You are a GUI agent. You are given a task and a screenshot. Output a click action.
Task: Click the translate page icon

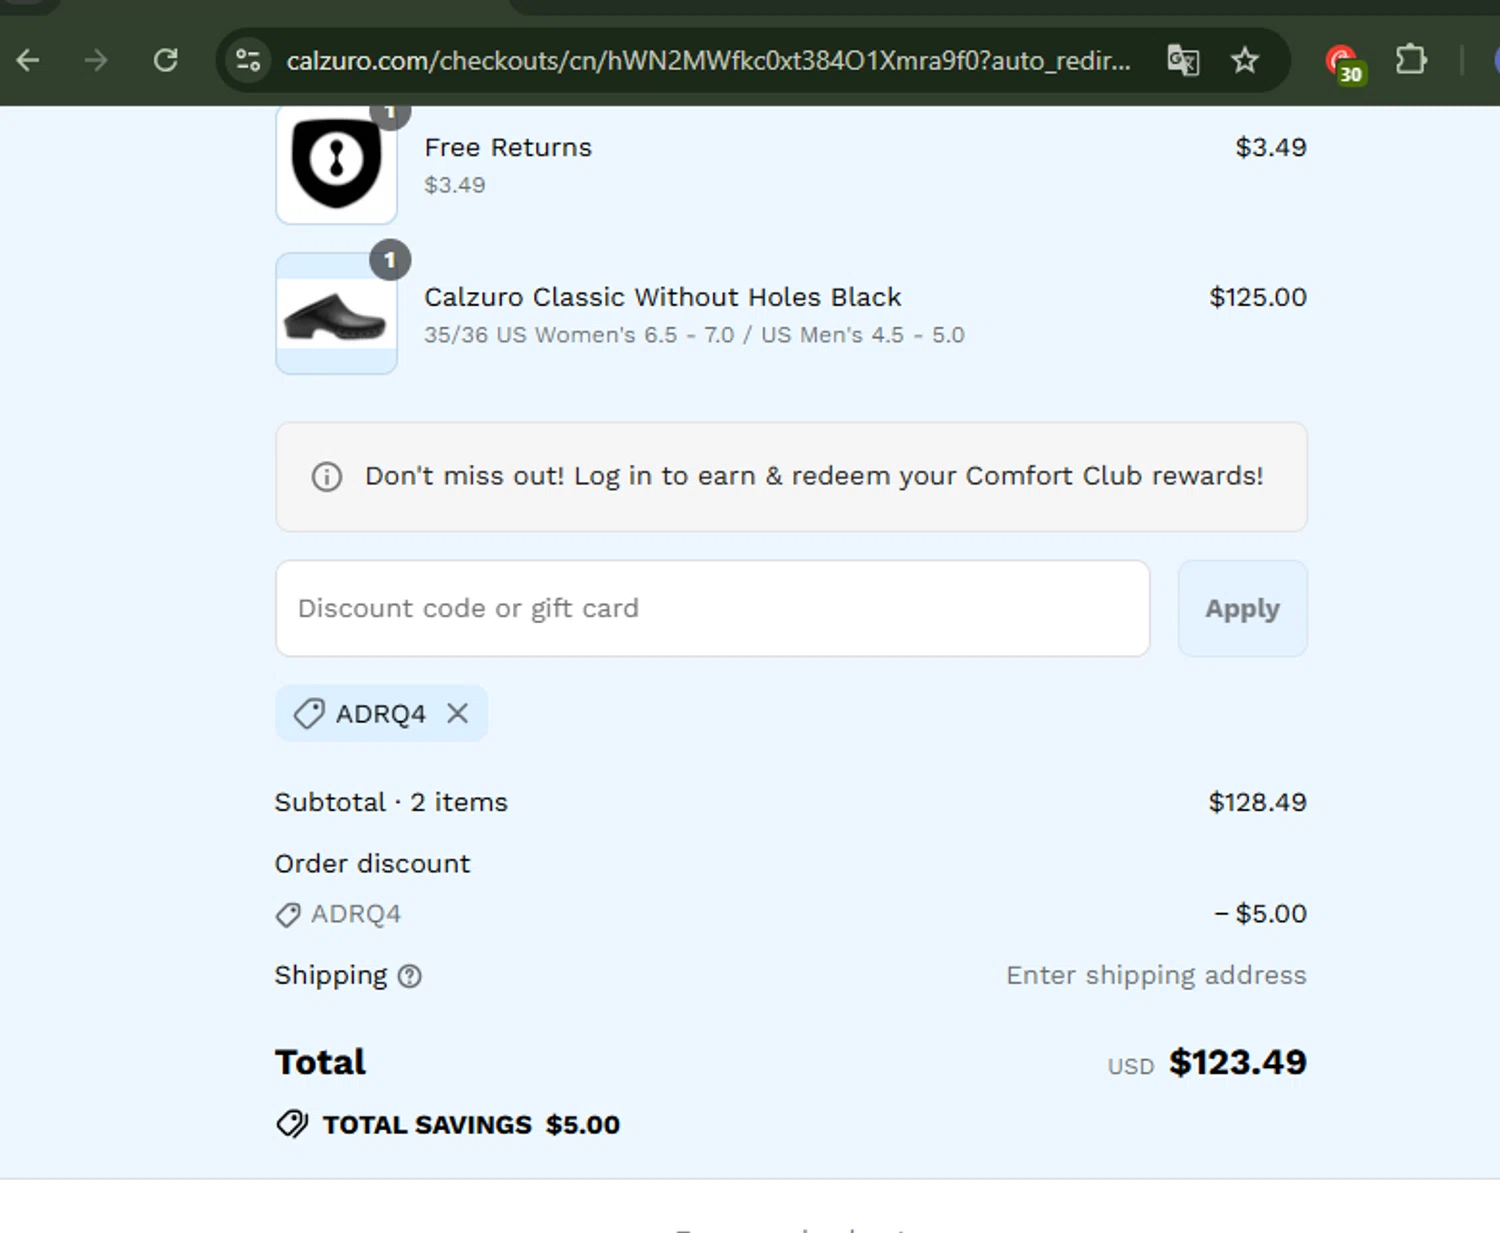click(x=1183, y=61)
